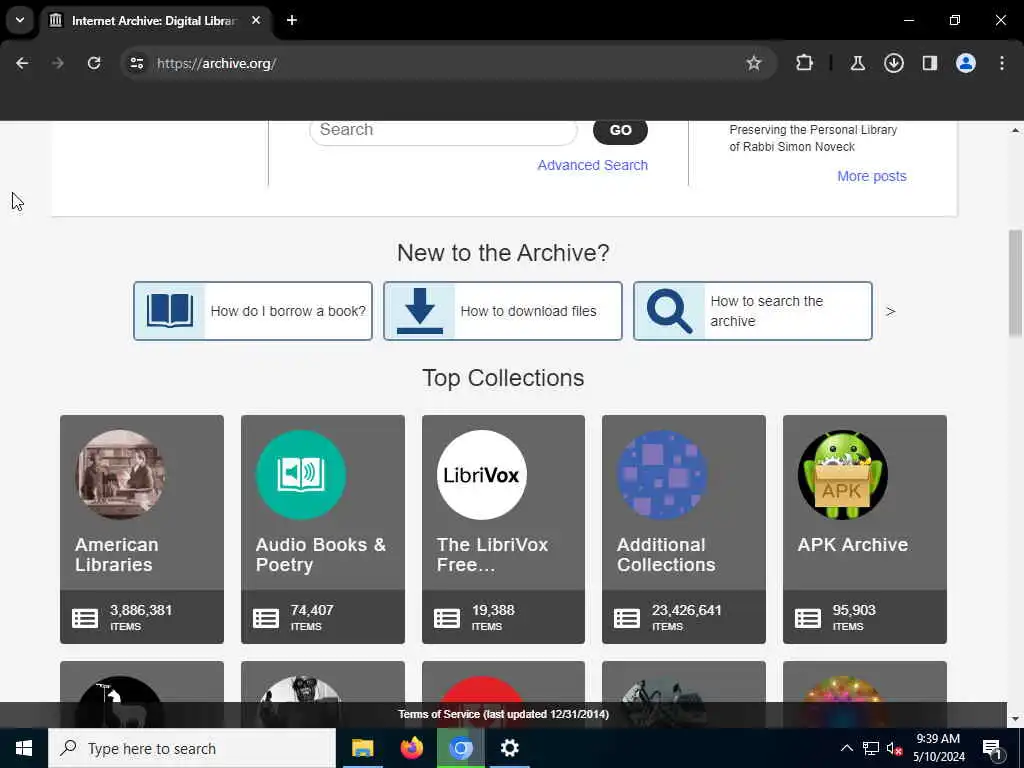Open How to search the archive card

tap(753, 311)
